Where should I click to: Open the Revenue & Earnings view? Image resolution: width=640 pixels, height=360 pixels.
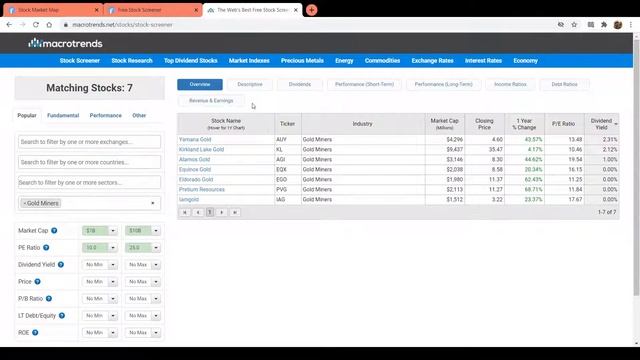(x=211, y=100)
